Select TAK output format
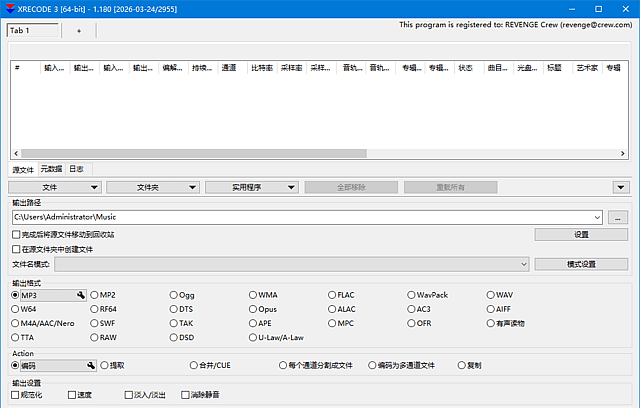The image size is (640, 408). 181,323
